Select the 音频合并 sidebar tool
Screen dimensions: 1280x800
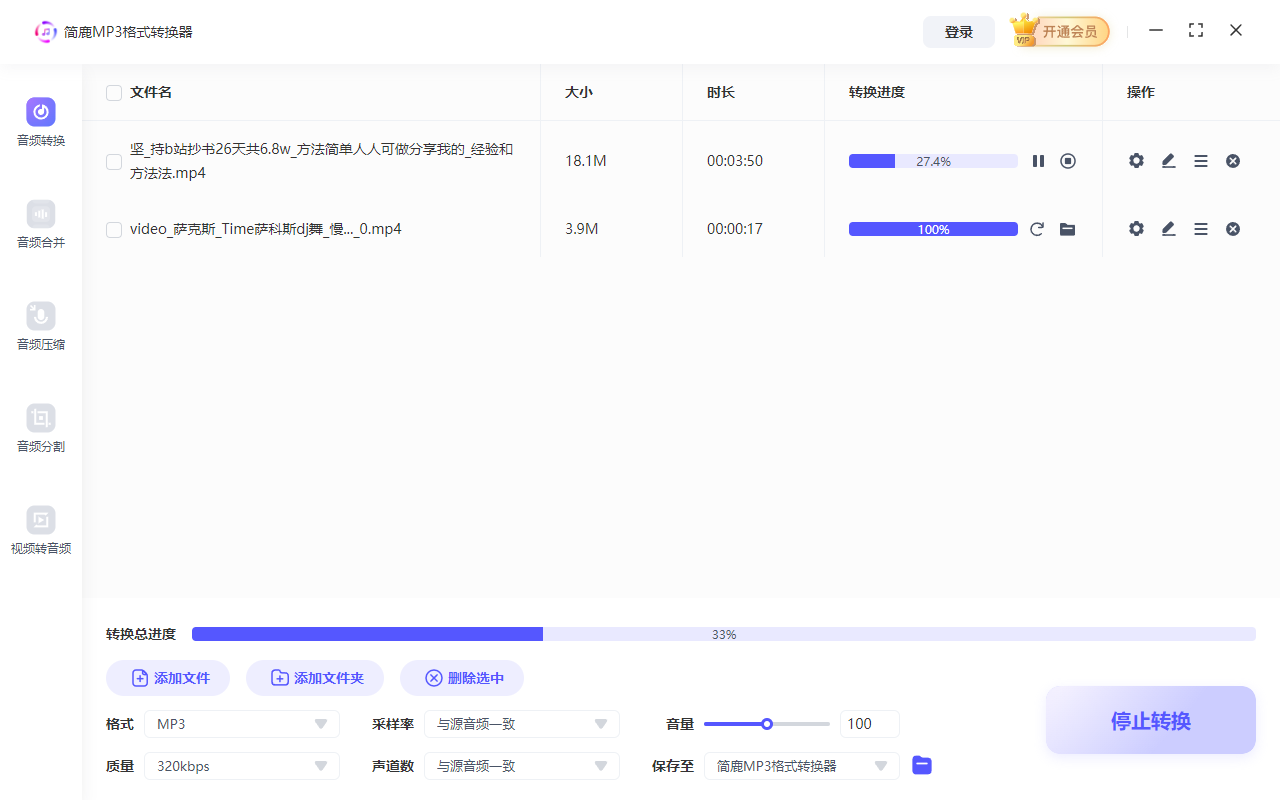40,224
